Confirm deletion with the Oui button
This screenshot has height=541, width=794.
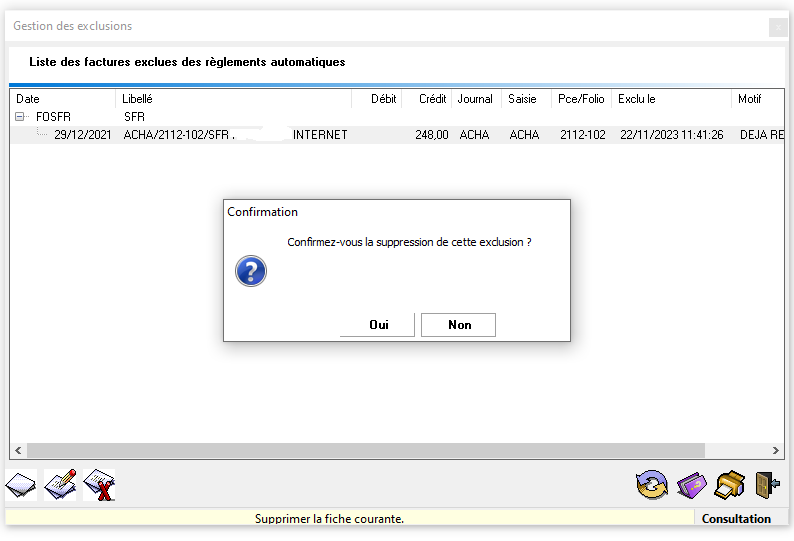click(x=378, y=325)
